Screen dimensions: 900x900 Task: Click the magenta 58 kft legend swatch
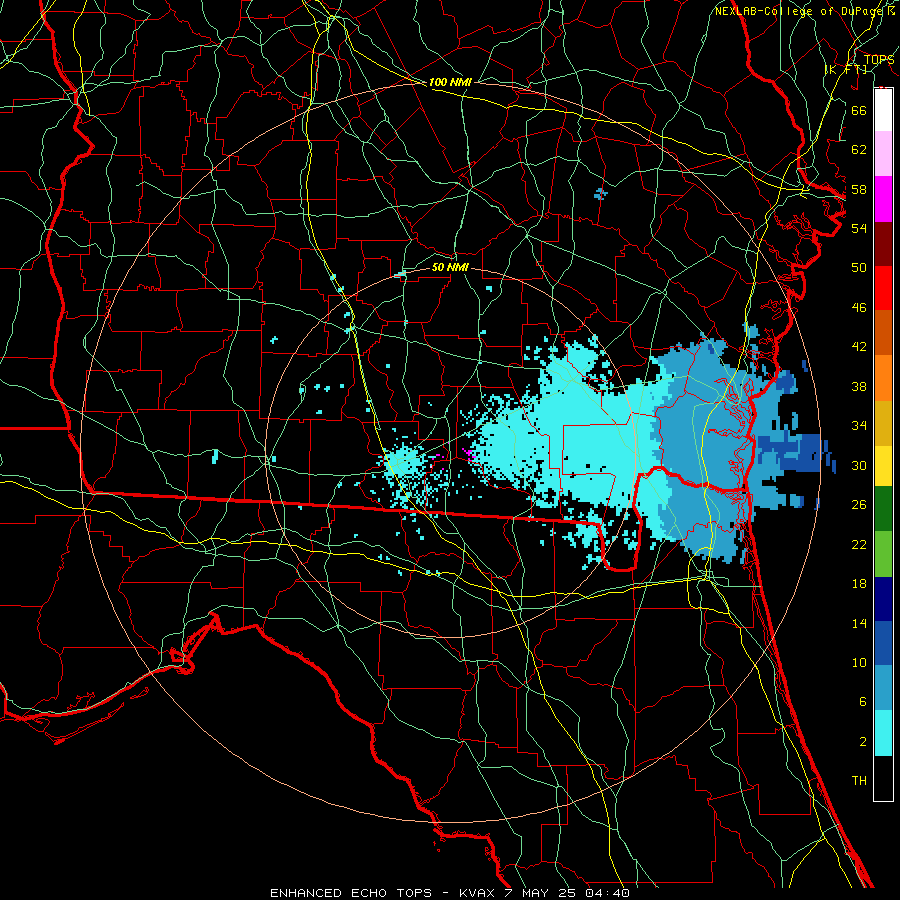883,199
